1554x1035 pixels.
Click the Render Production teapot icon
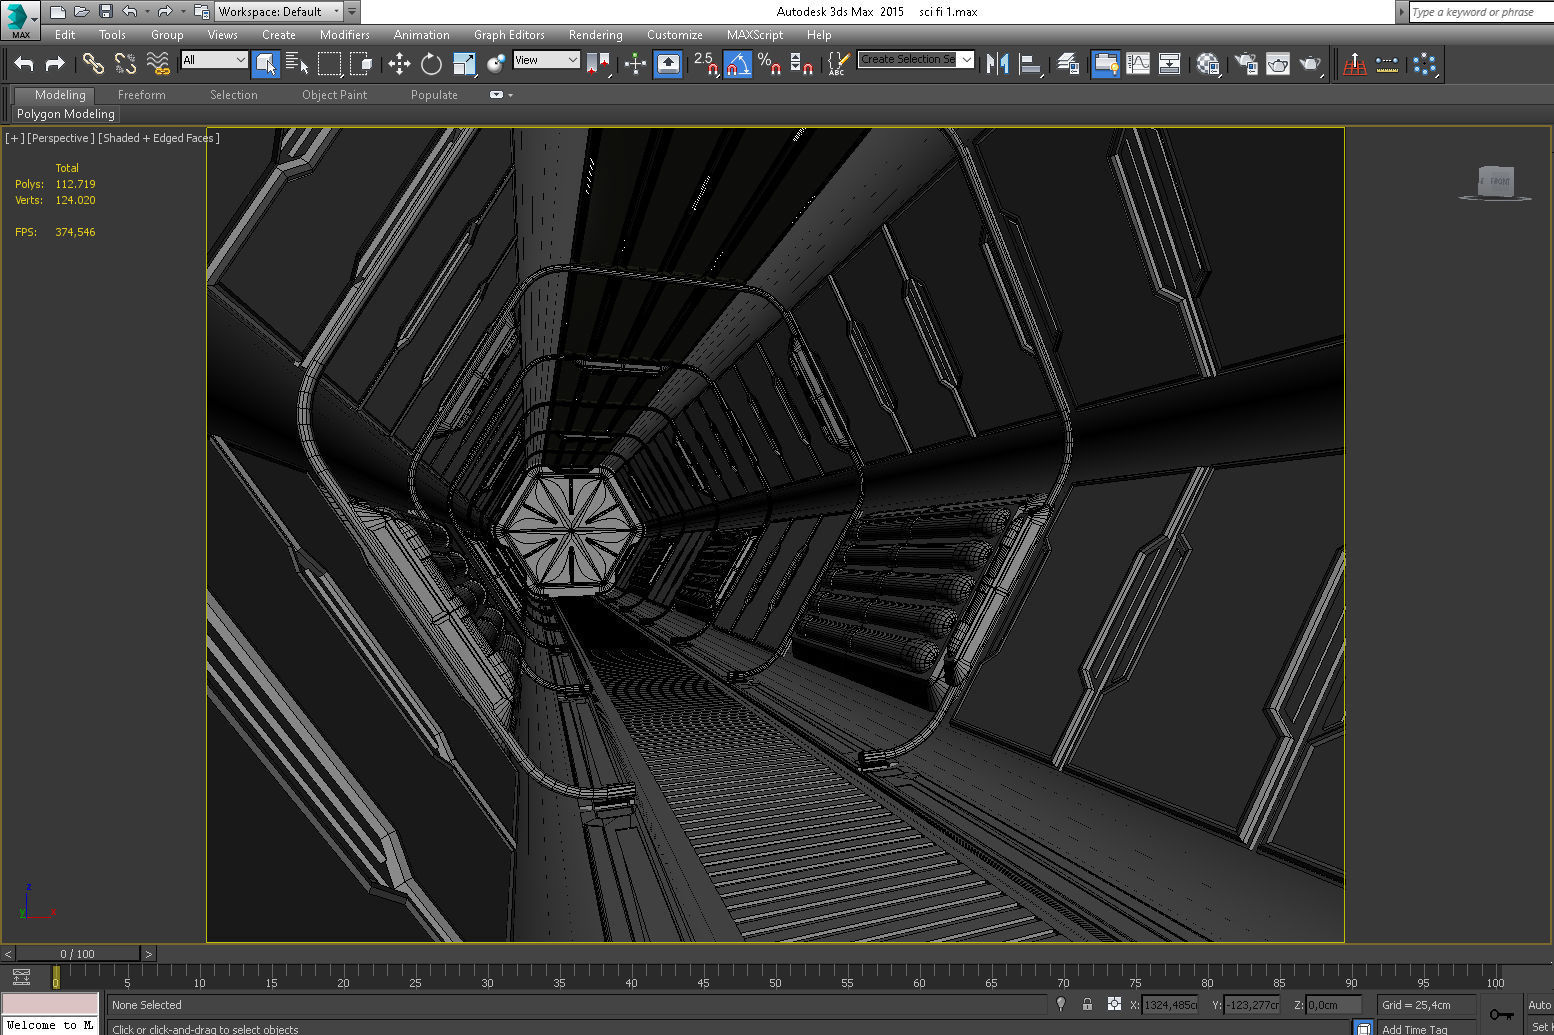1310,64
